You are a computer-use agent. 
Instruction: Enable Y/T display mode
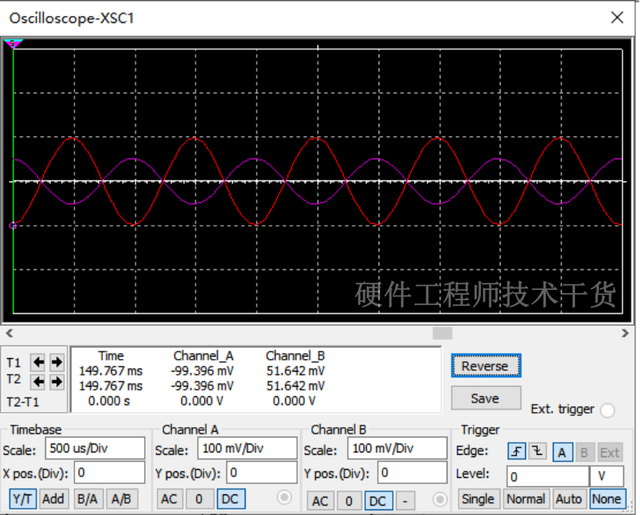(23, 499)
